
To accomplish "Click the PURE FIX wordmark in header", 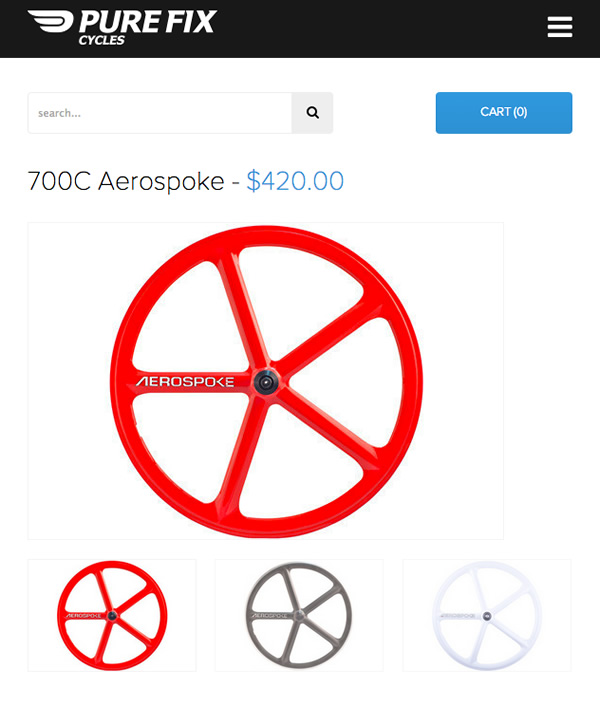I will point(148,22).
